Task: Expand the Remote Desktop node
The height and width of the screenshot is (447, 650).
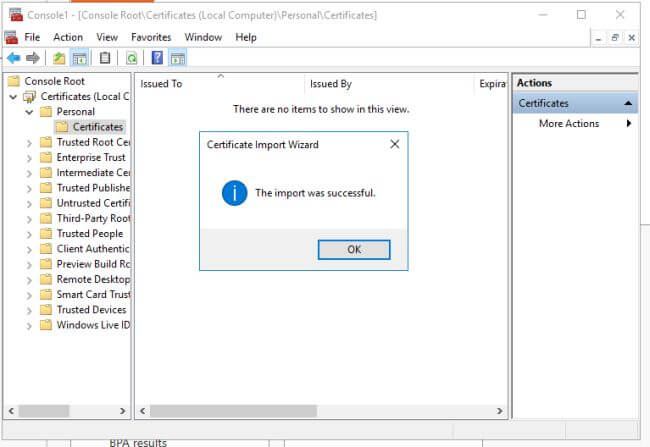Action: tap(29, 280)
